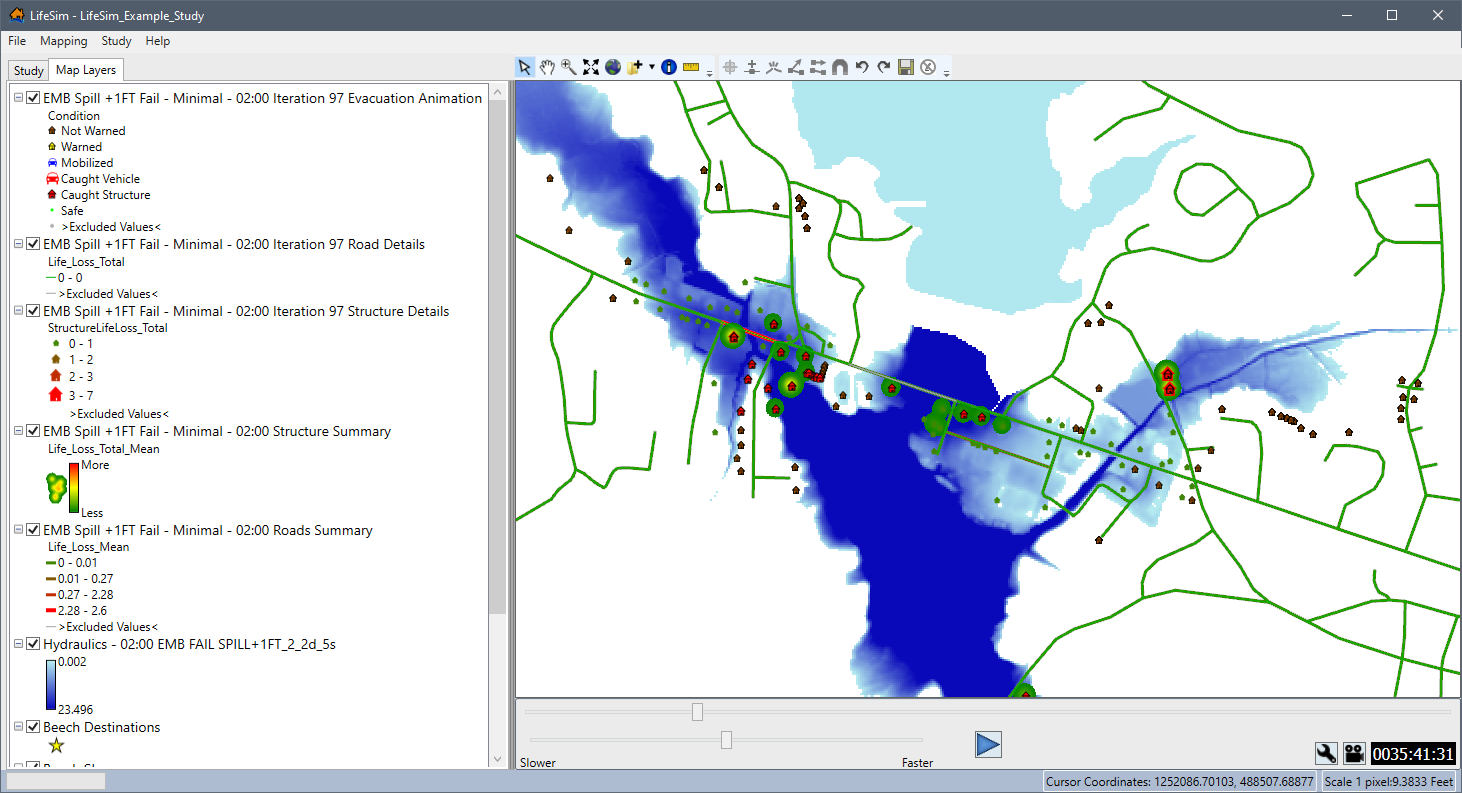
Task: Open the Mapping menu
Action: (x=63, y=41)
